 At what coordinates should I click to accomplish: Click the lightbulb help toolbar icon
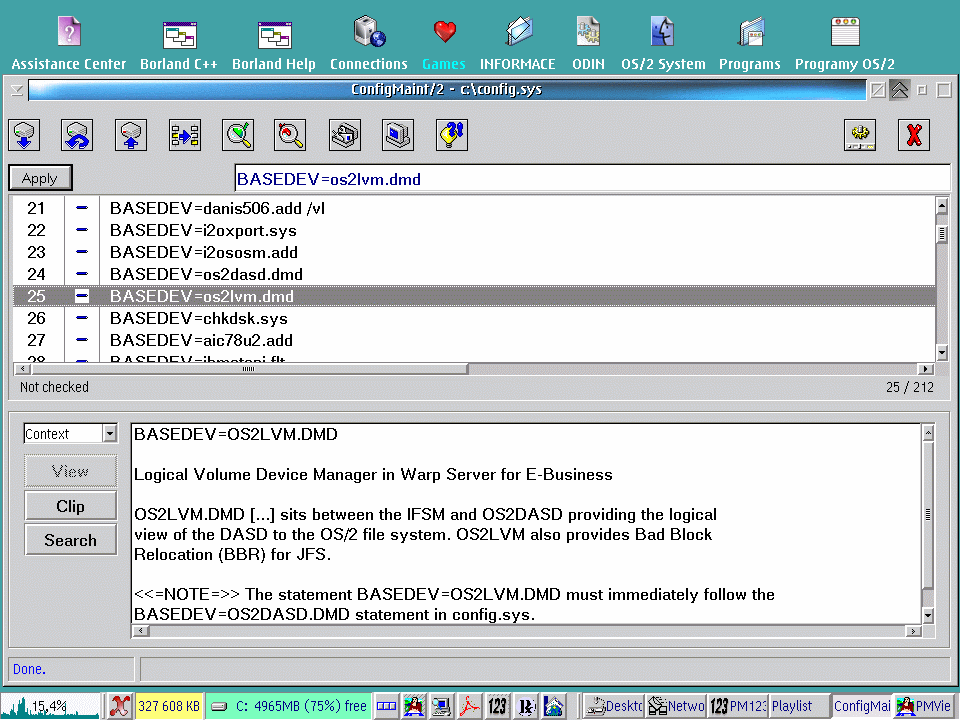pos(452,134)
